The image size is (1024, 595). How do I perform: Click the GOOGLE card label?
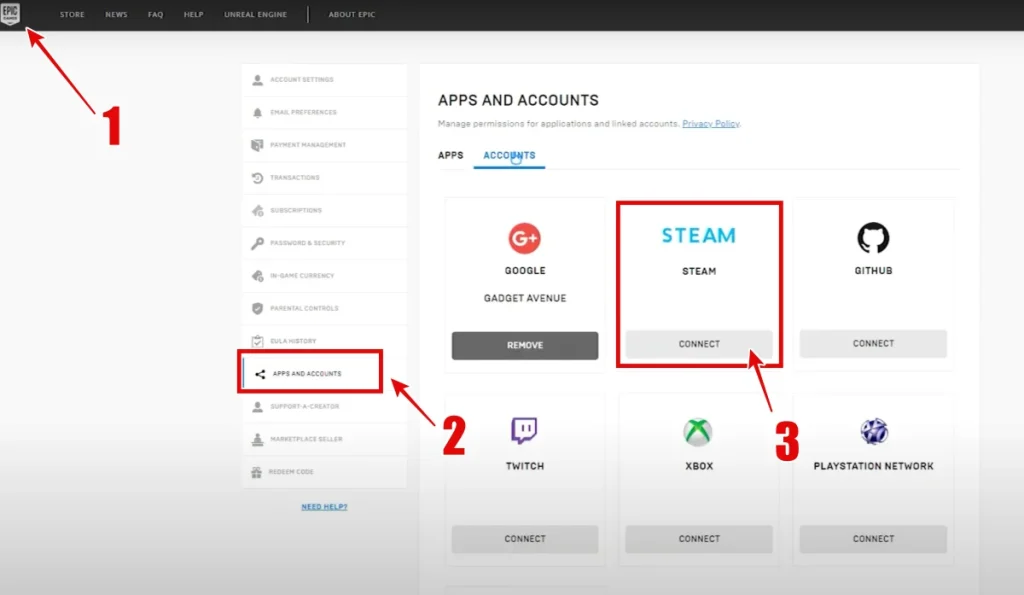[525, 270]
